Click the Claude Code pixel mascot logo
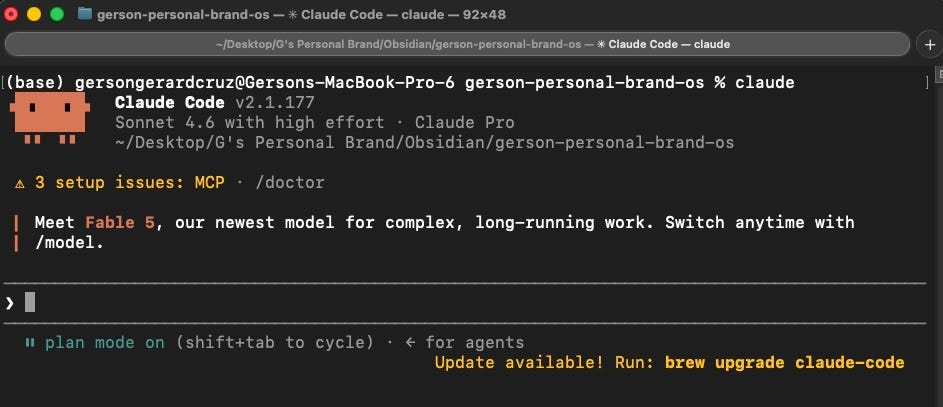This screenshot has height=407, width=943. click(51, 118)
